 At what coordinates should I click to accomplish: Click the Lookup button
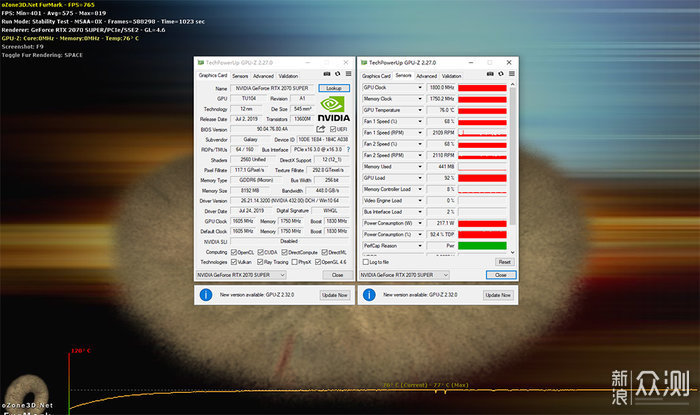click(x=334, y=88)
